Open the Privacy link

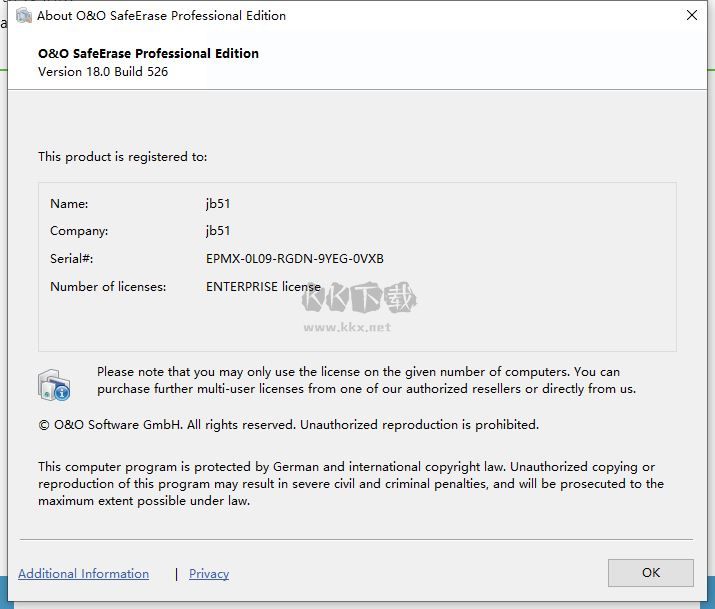click(209, 574)
